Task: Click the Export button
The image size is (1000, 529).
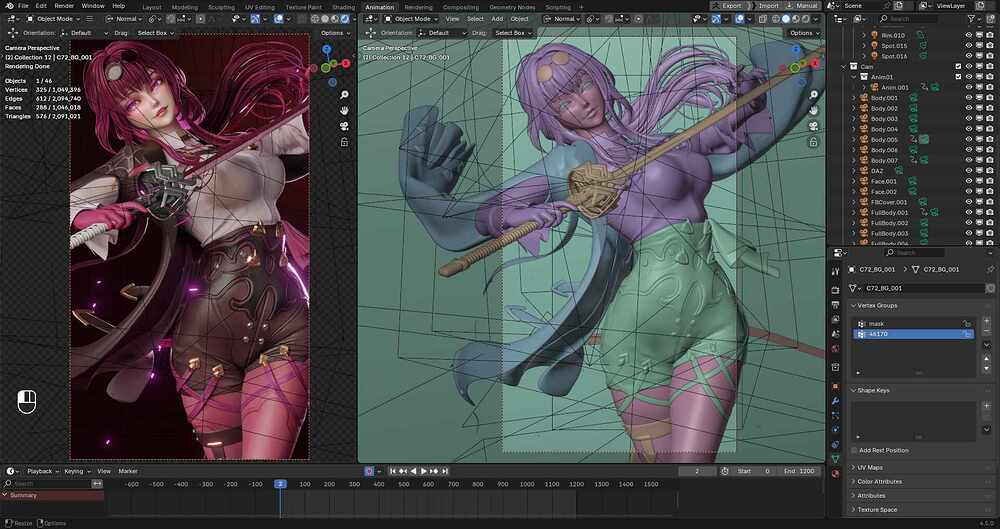Action: 728,6
